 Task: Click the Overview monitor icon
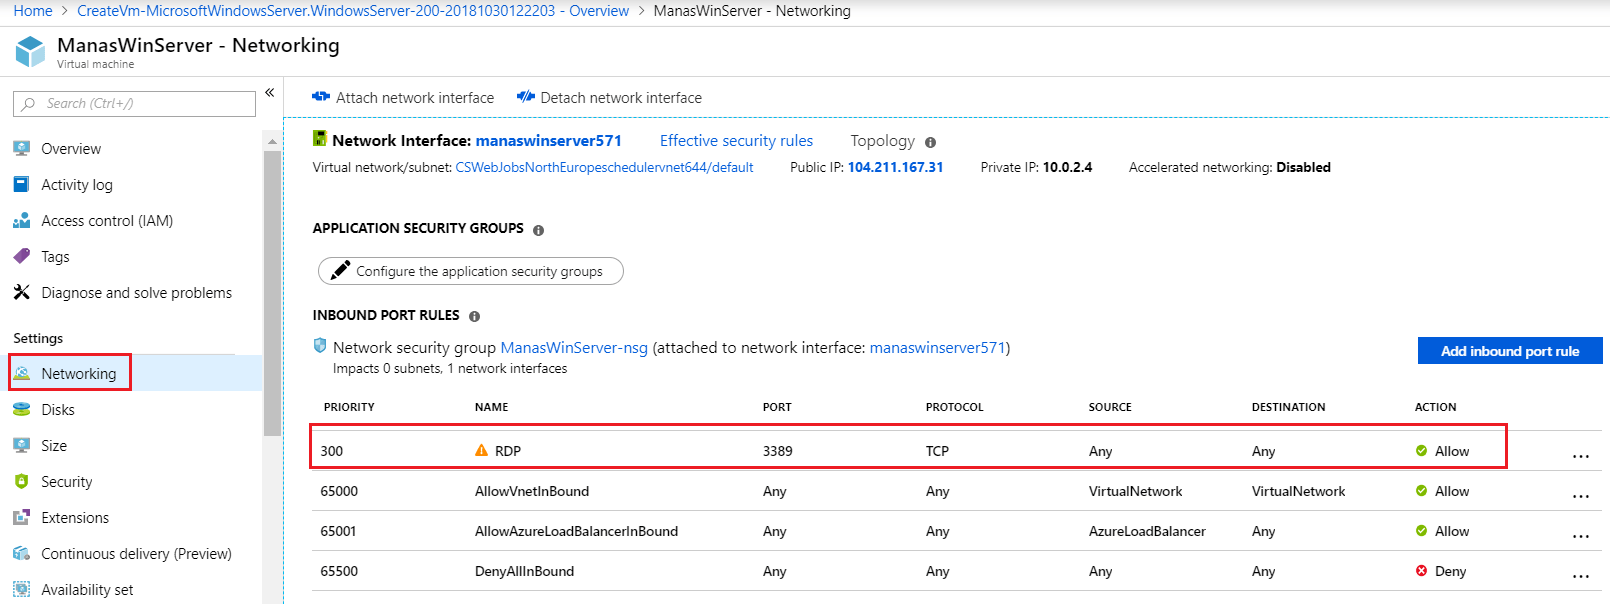click(21, 148)
